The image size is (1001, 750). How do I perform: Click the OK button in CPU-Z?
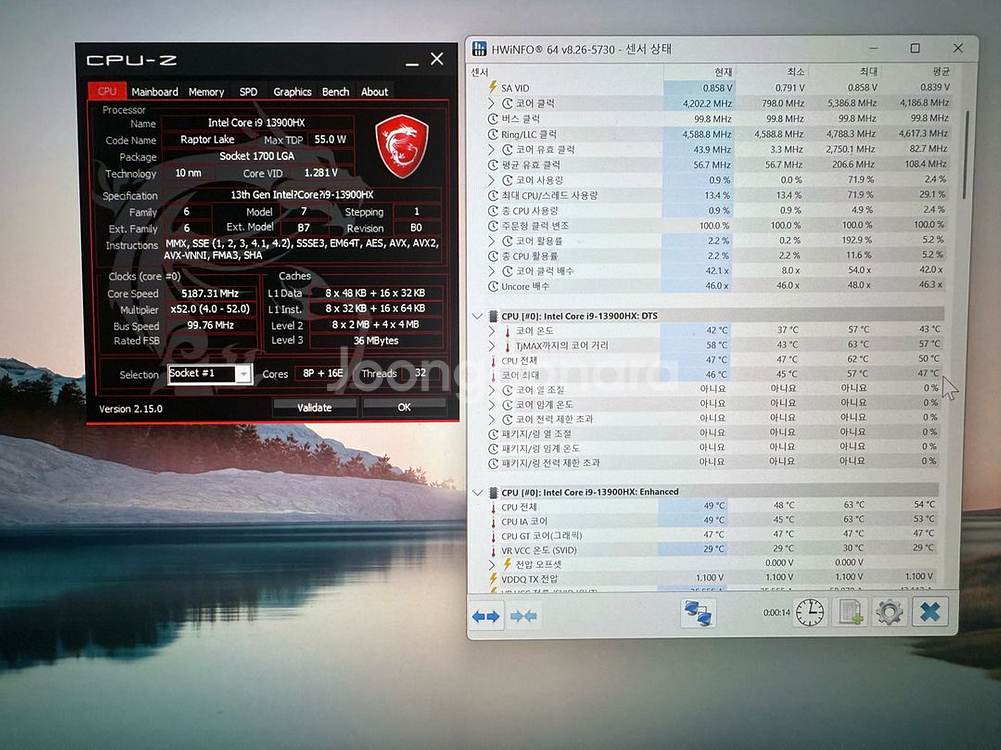coord(404,407)
